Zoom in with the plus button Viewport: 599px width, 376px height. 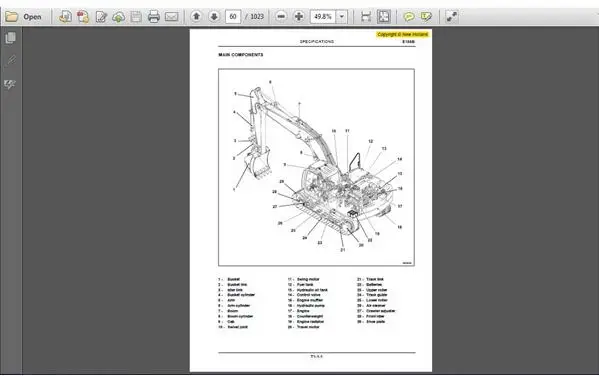[299, 16]
